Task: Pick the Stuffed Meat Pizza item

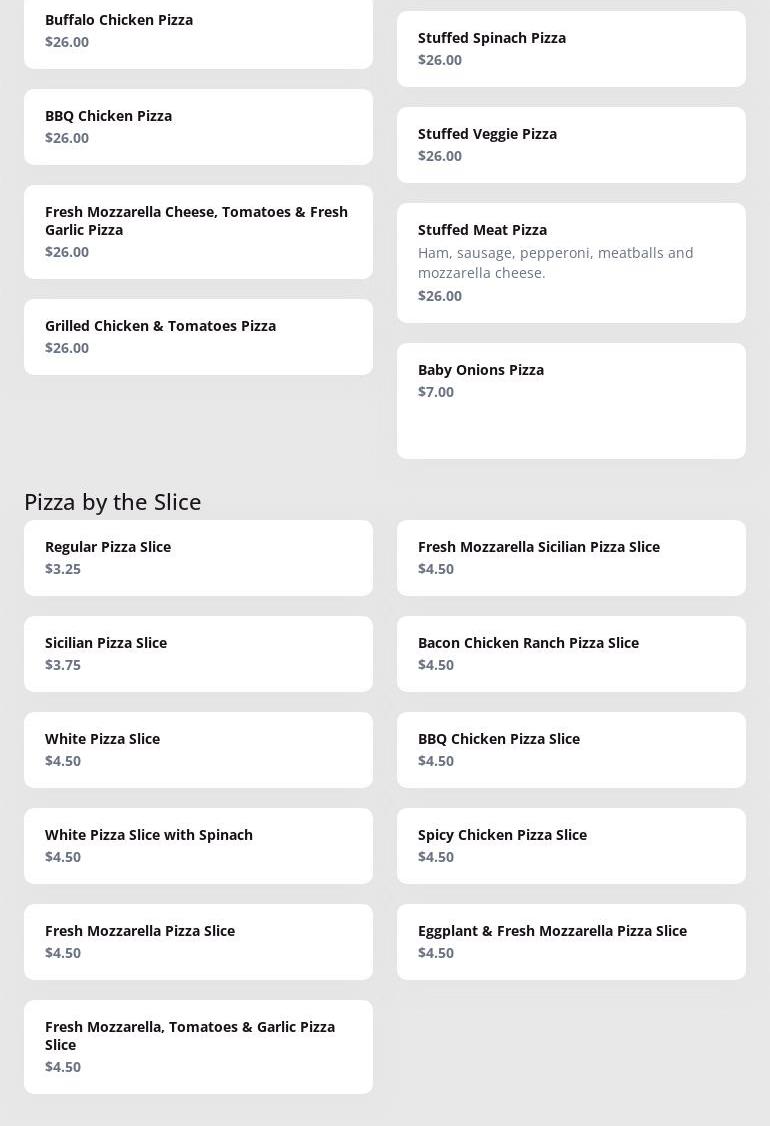Action: (x=571, y=263)
